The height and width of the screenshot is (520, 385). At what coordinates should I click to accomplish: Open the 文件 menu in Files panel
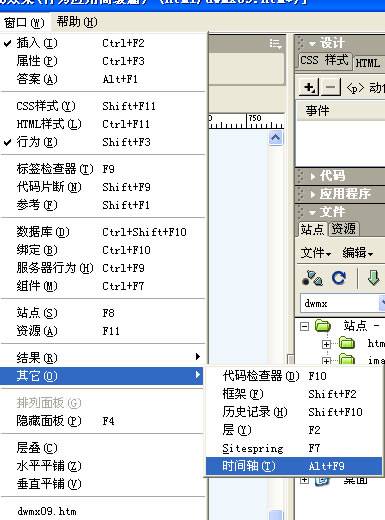316,253
